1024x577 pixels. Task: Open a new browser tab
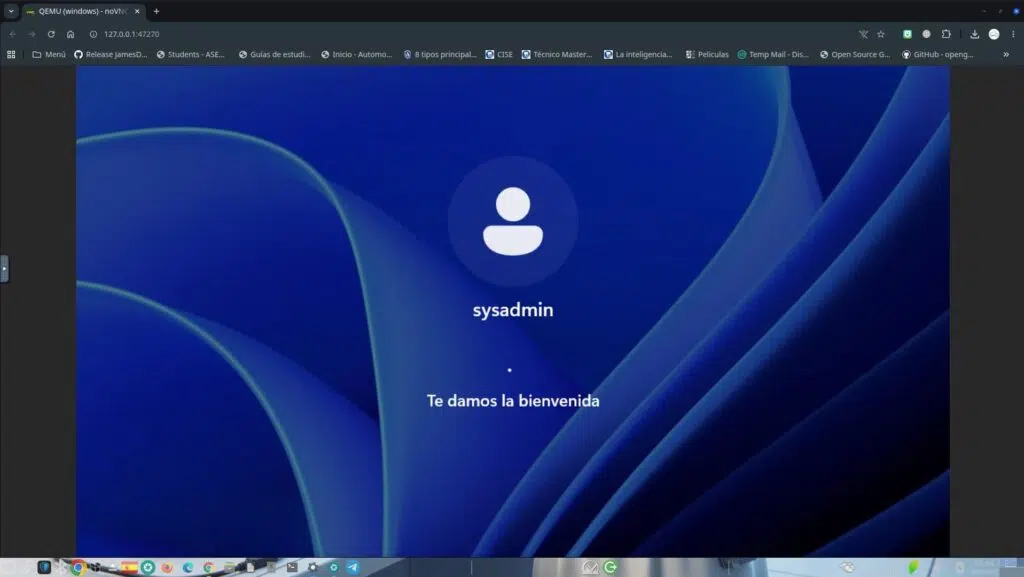click(x=156, y=11)
